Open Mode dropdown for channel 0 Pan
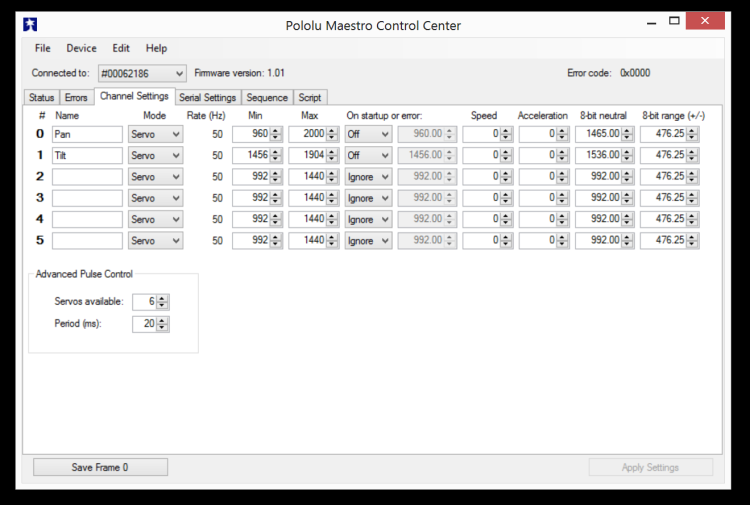 tap(155, 134)
